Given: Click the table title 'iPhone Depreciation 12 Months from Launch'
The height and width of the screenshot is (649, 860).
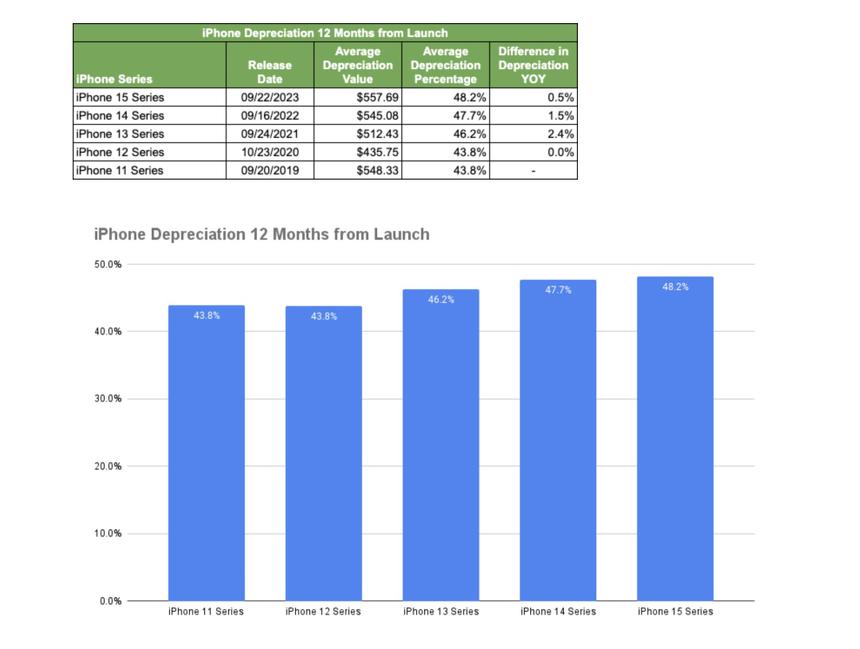Looking at the screenshot, I should click(x=325, y=33).
